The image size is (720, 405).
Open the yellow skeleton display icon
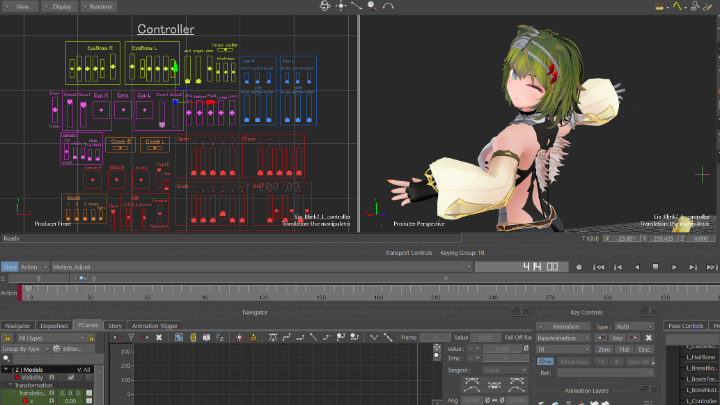click(x=677, y=6)
